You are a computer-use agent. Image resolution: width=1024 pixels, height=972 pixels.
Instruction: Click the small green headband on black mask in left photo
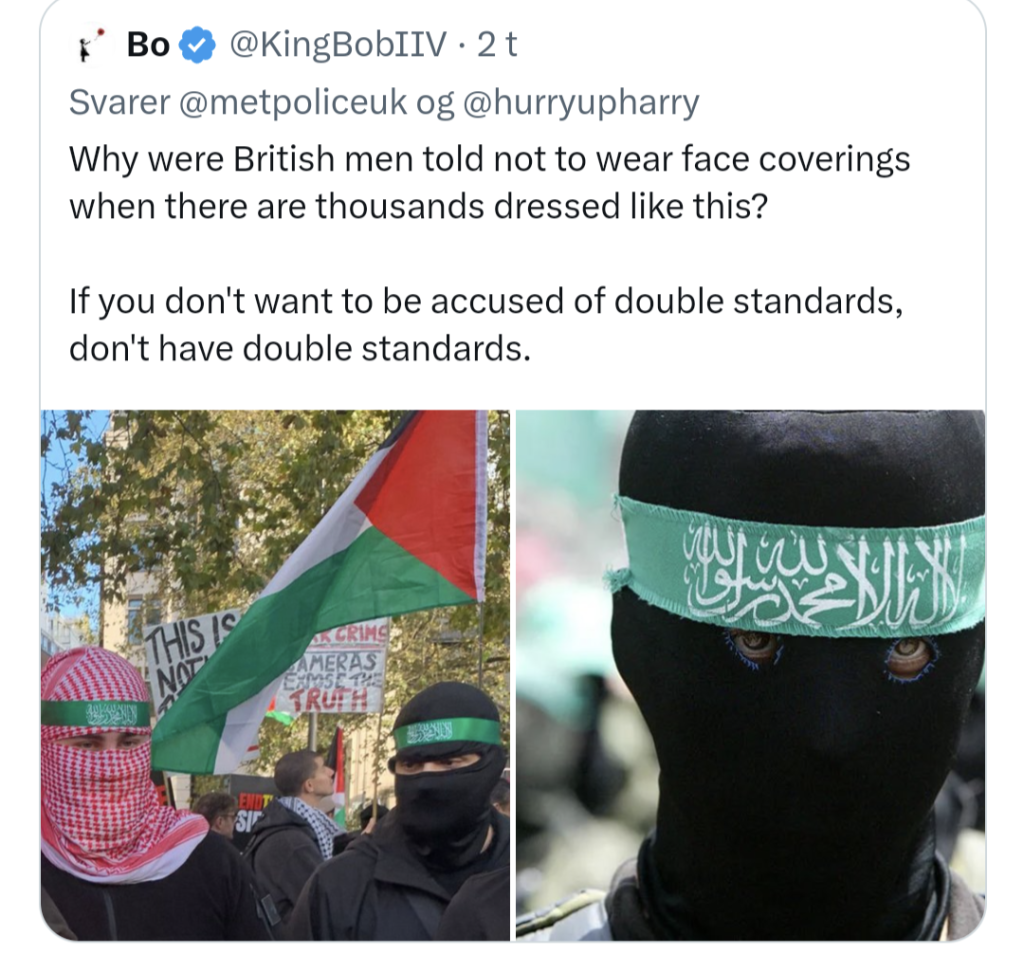click(x=448, y=733)
